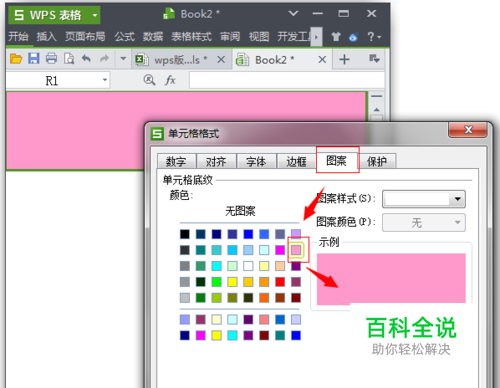
Task: Open the 数据 menu
Action: 153,36
